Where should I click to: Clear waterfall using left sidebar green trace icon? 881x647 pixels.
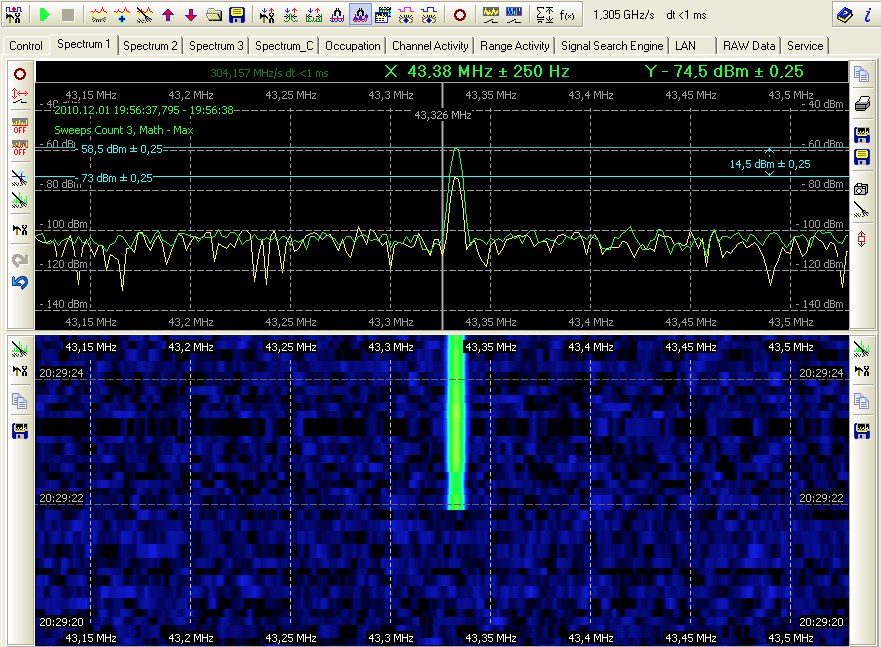tap(20, 349)
